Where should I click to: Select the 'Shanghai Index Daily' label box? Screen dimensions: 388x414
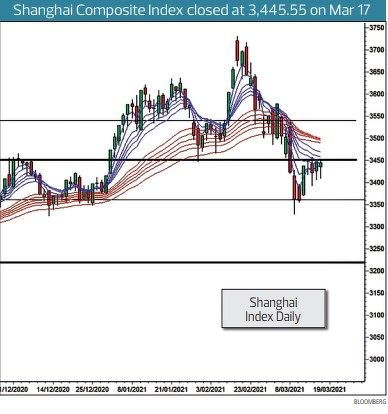pos(273,309)
